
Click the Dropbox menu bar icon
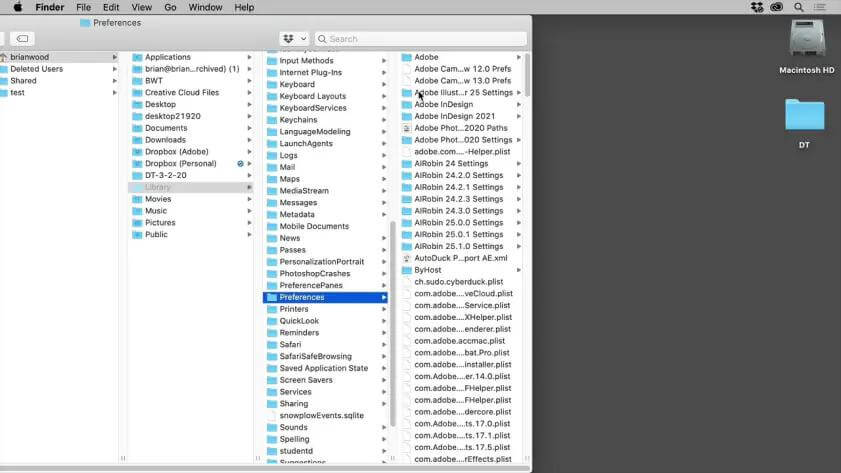pyautogui.click(x=756, y=7)
